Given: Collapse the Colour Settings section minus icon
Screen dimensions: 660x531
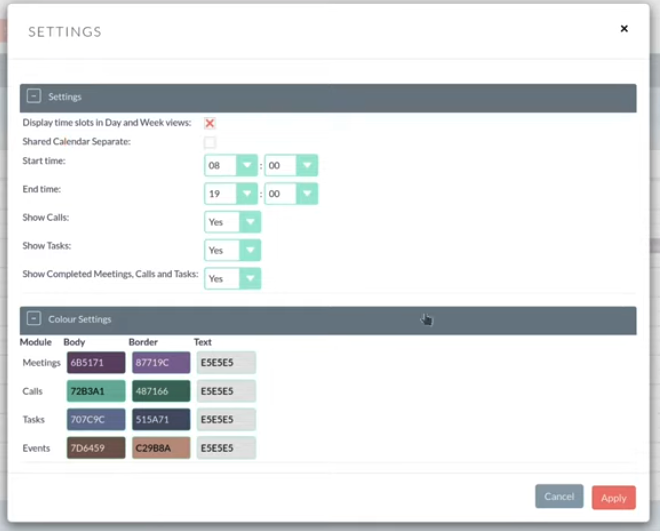Looking at the screenshot, I should tap(34, 319).
